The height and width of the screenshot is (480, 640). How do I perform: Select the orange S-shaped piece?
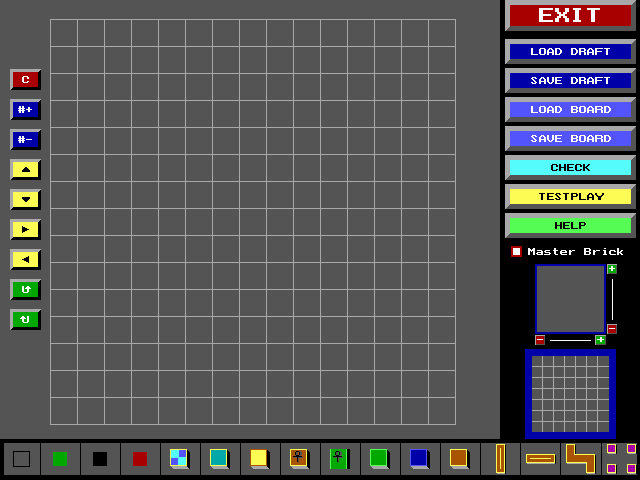580,459
